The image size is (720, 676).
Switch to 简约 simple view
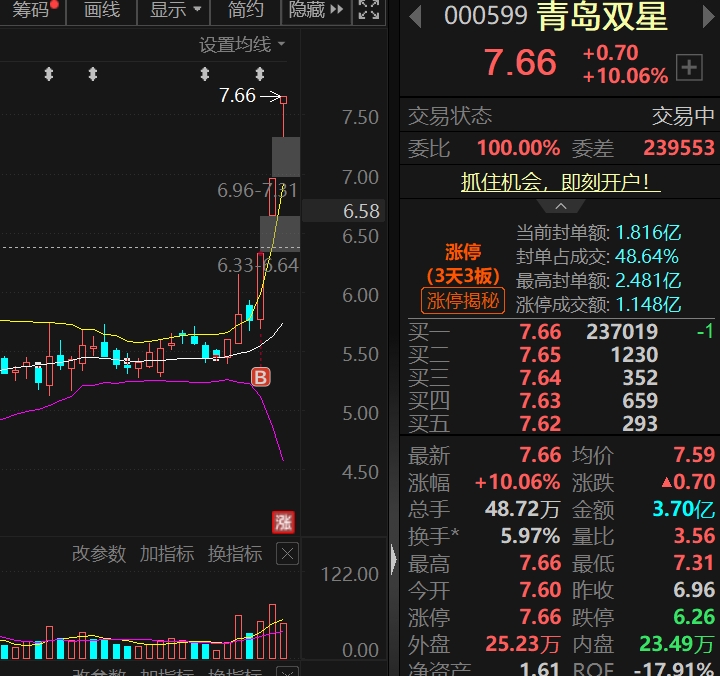pyautogui.click(x=245, y=10)
